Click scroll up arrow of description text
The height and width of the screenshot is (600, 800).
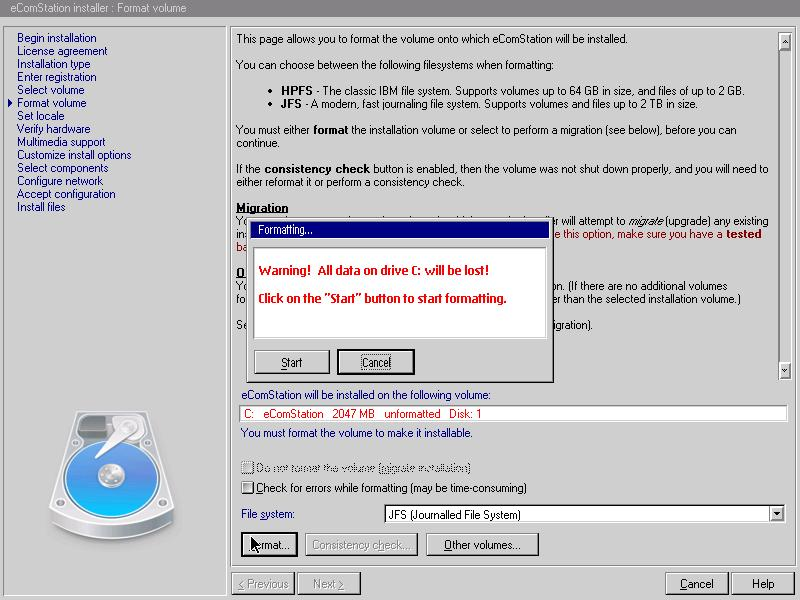coord(785,42)
